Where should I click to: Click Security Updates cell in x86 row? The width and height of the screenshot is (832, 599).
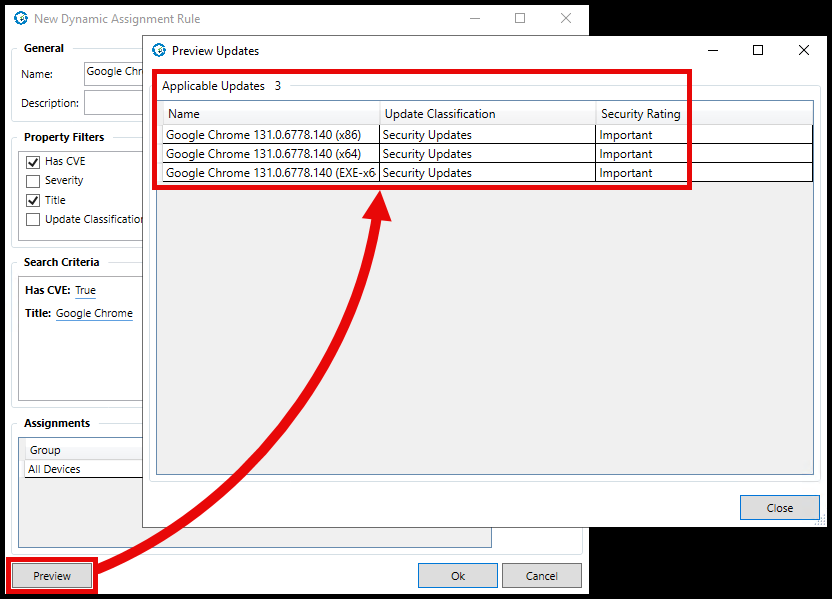(x=488, y=135)
